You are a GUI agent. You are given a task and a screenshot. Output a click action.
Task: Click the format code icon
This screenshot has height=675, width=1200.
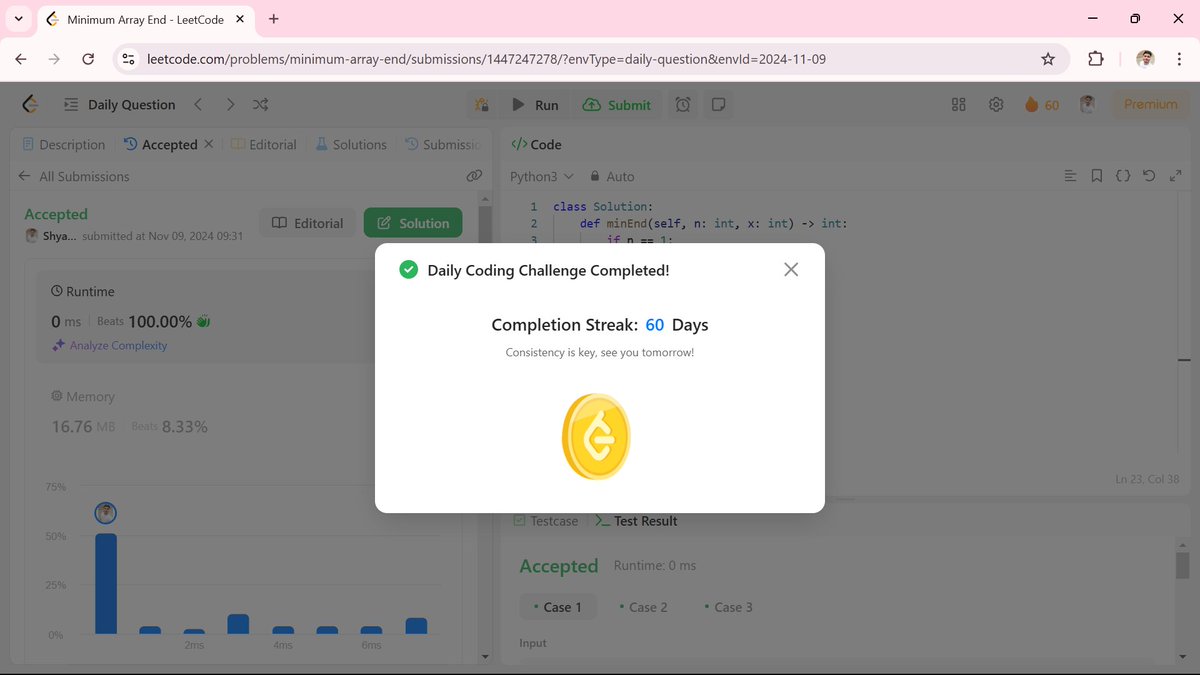(1071, 176)
